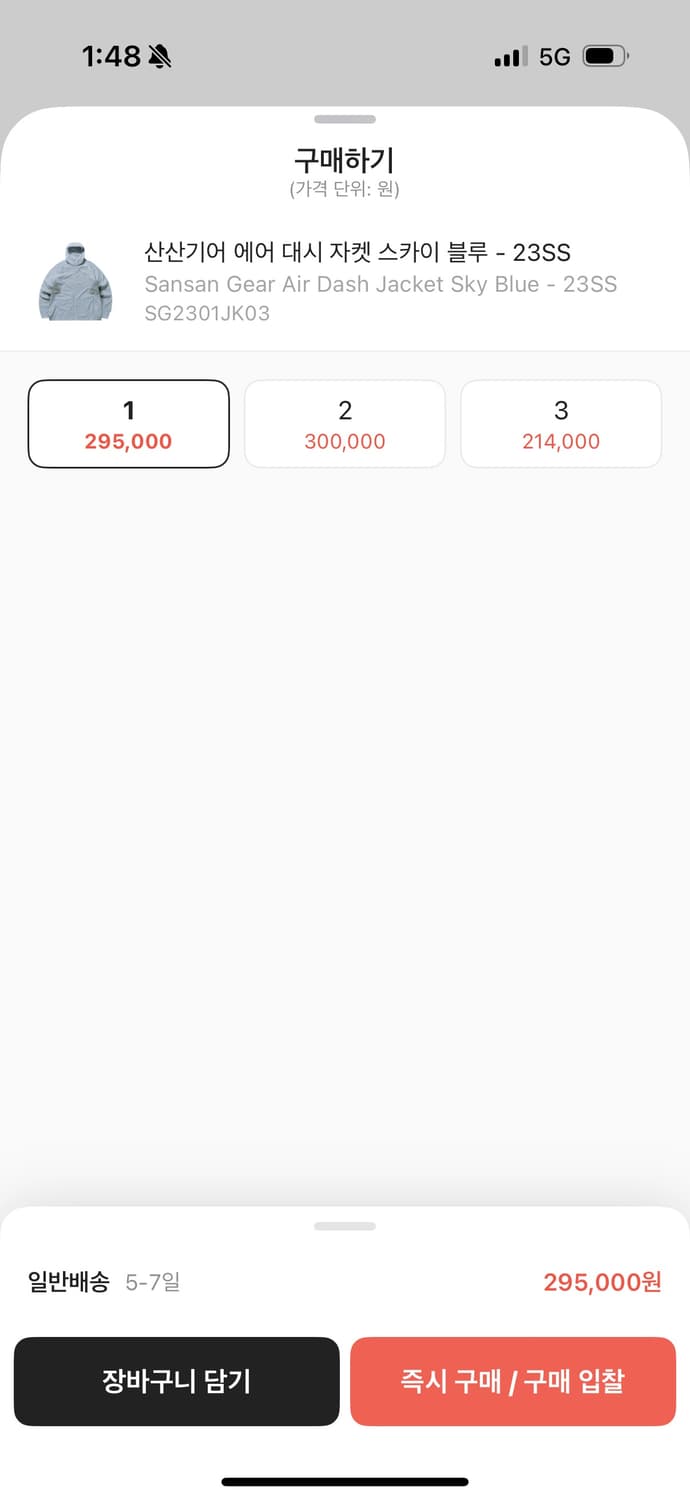The image size is (690, 1500).
Task: Tap the cellular signal bars icon
Action: pos(510,57)
